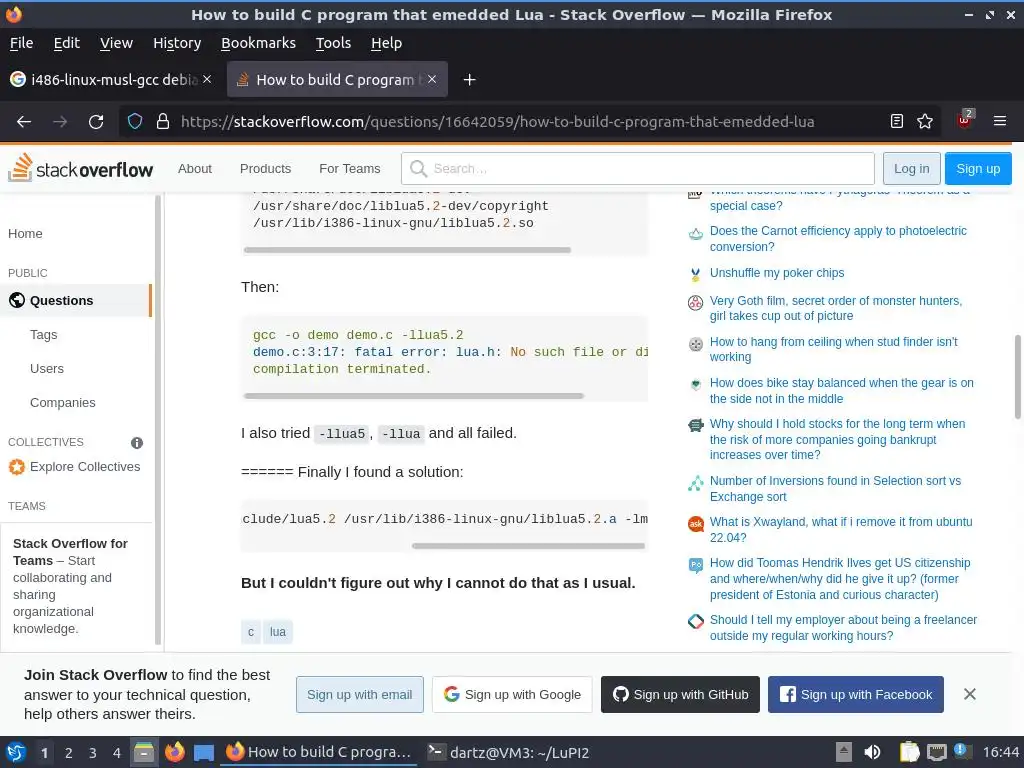The height and width of the screenshot is (768, 1024).
Task: Open the Edit menu
Action: (67, 43)
